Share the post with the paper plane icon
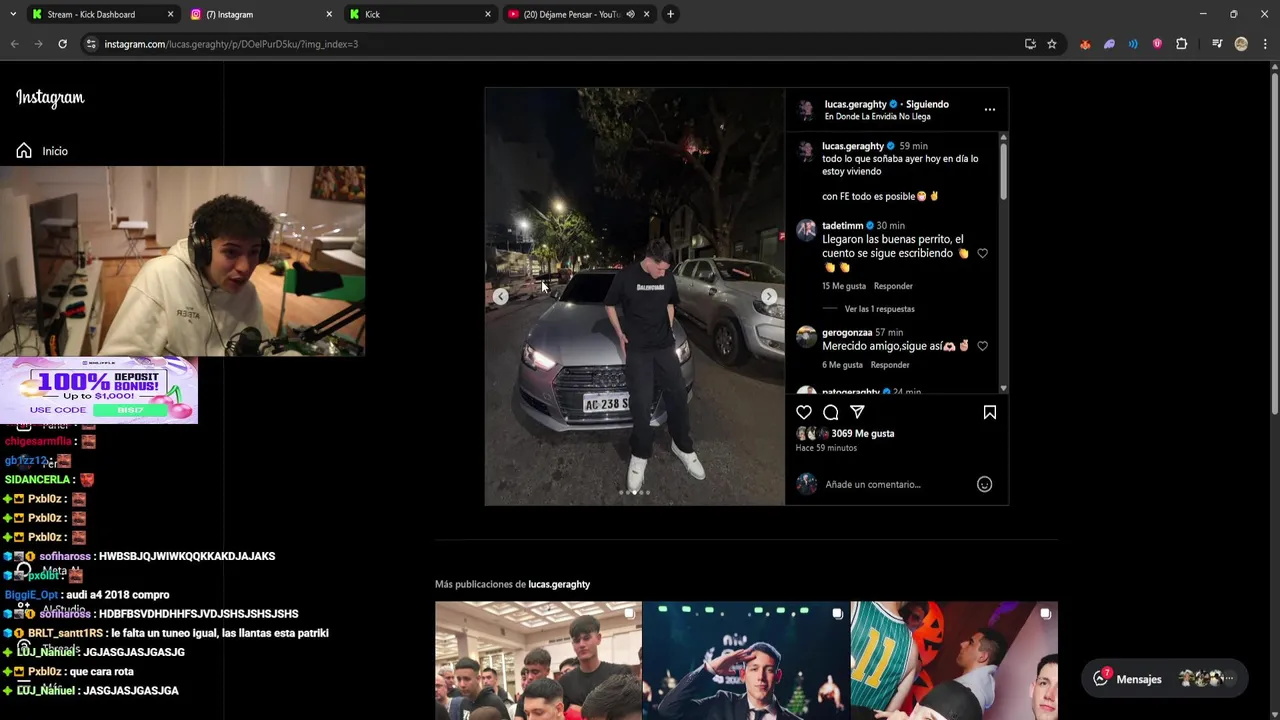 [x=857, y=412]
